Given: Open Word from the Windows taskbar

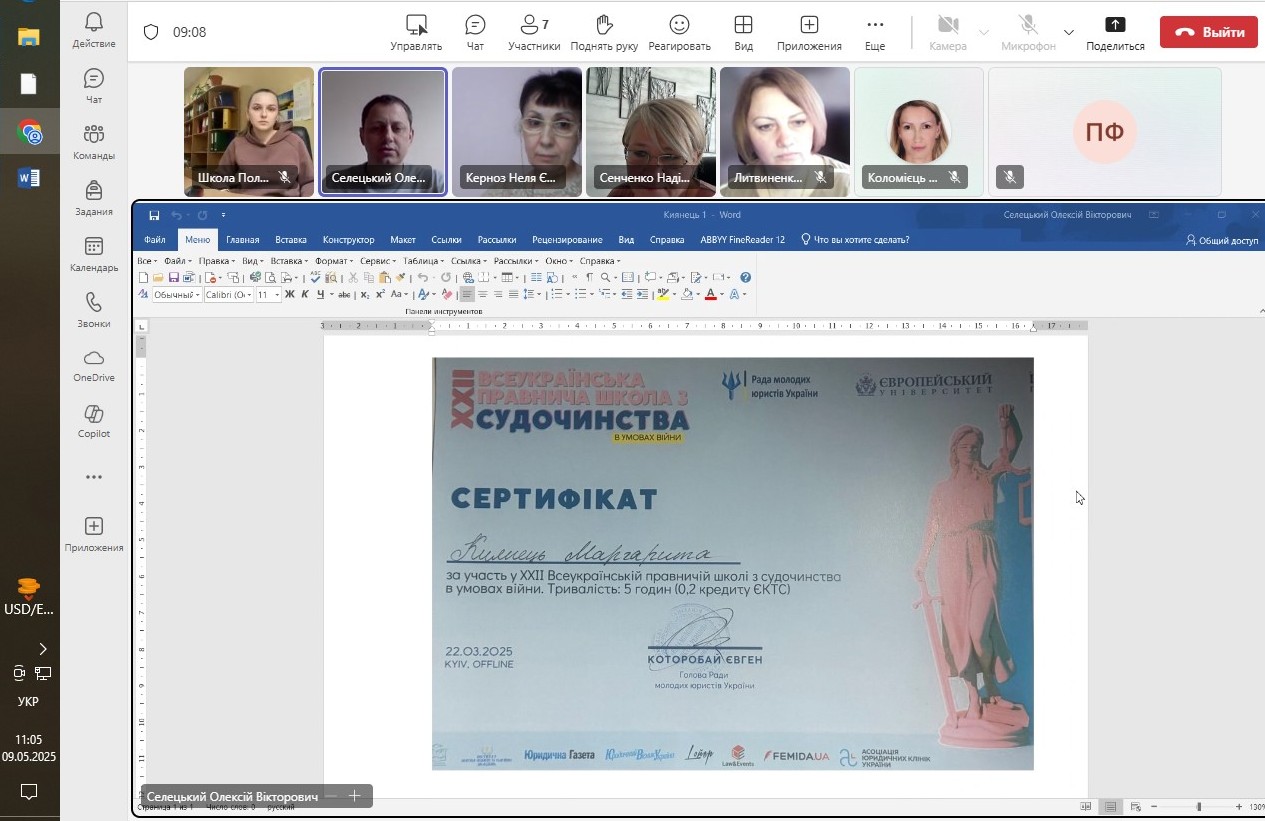Looking at the screenshot, I should (29, 178).
